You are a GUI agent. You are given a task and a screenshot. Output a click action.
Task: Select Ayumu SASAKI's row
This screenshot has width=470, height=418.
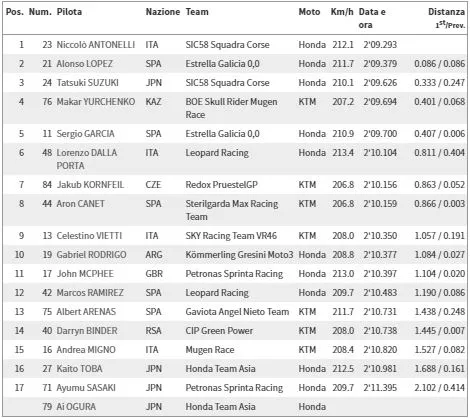coord(235,387)
